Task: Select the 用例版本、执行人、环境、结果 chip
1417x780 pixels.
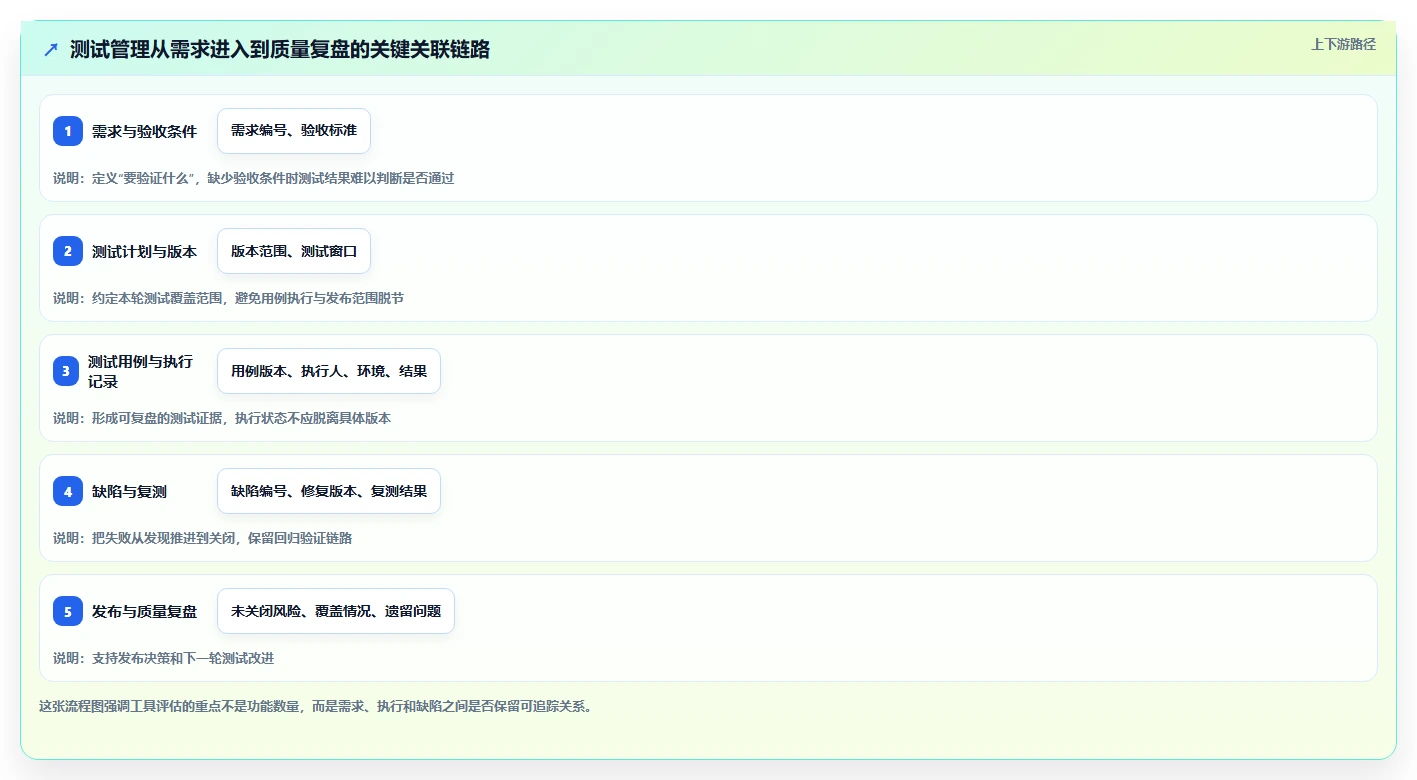Action: coord(329,371)
